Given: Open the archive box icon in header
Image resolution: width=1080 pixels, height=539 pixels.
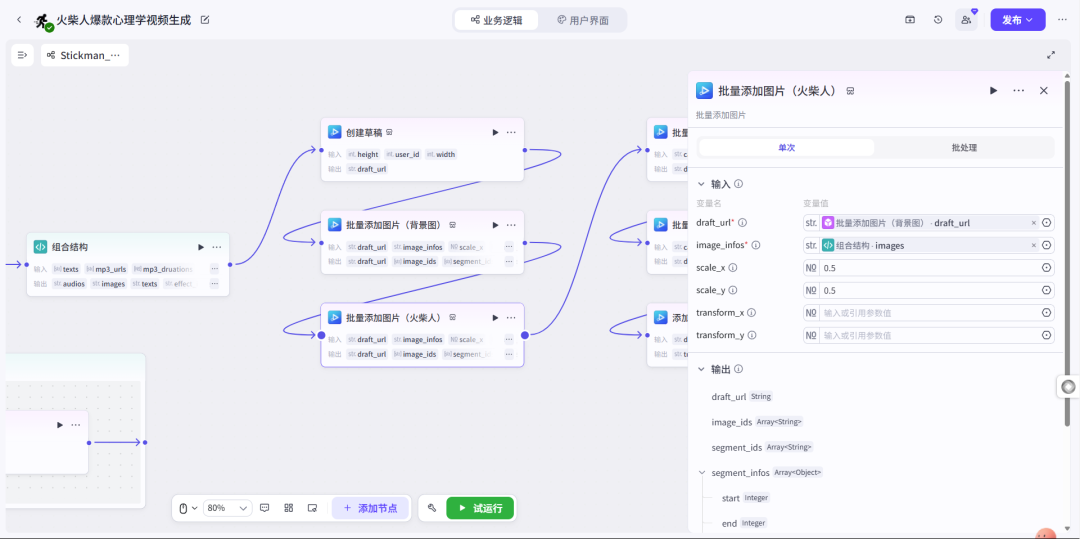Looking at the screenshot, I should (x=910, y=20).
